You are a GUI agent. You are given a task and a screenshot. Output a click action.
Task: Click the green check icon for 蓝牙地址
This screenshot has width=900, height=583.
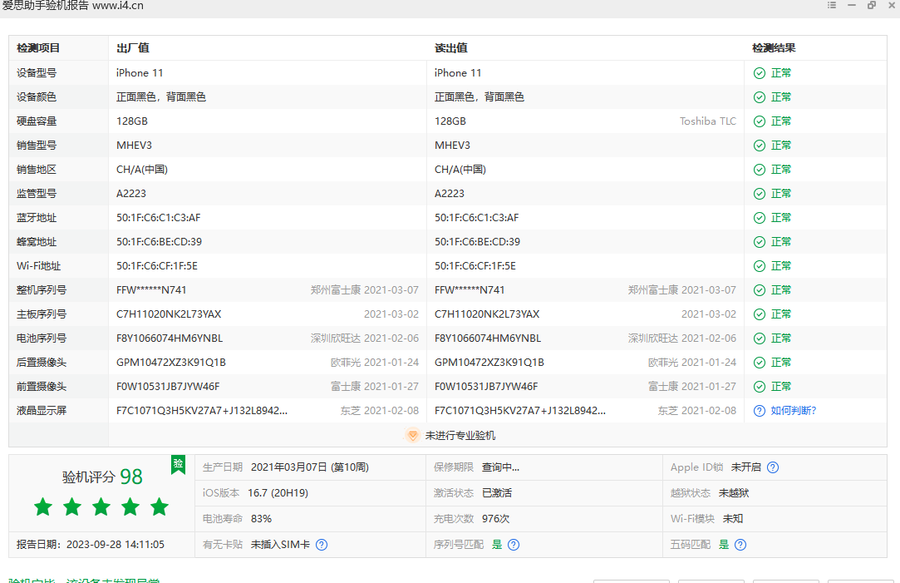[759, 218]
